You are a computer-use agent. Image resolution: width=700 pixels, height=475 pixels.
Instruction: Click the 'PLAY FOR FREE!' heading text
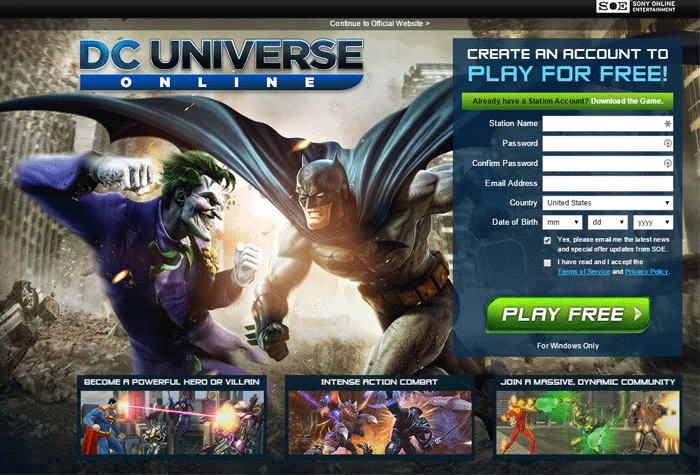point(567,74)
